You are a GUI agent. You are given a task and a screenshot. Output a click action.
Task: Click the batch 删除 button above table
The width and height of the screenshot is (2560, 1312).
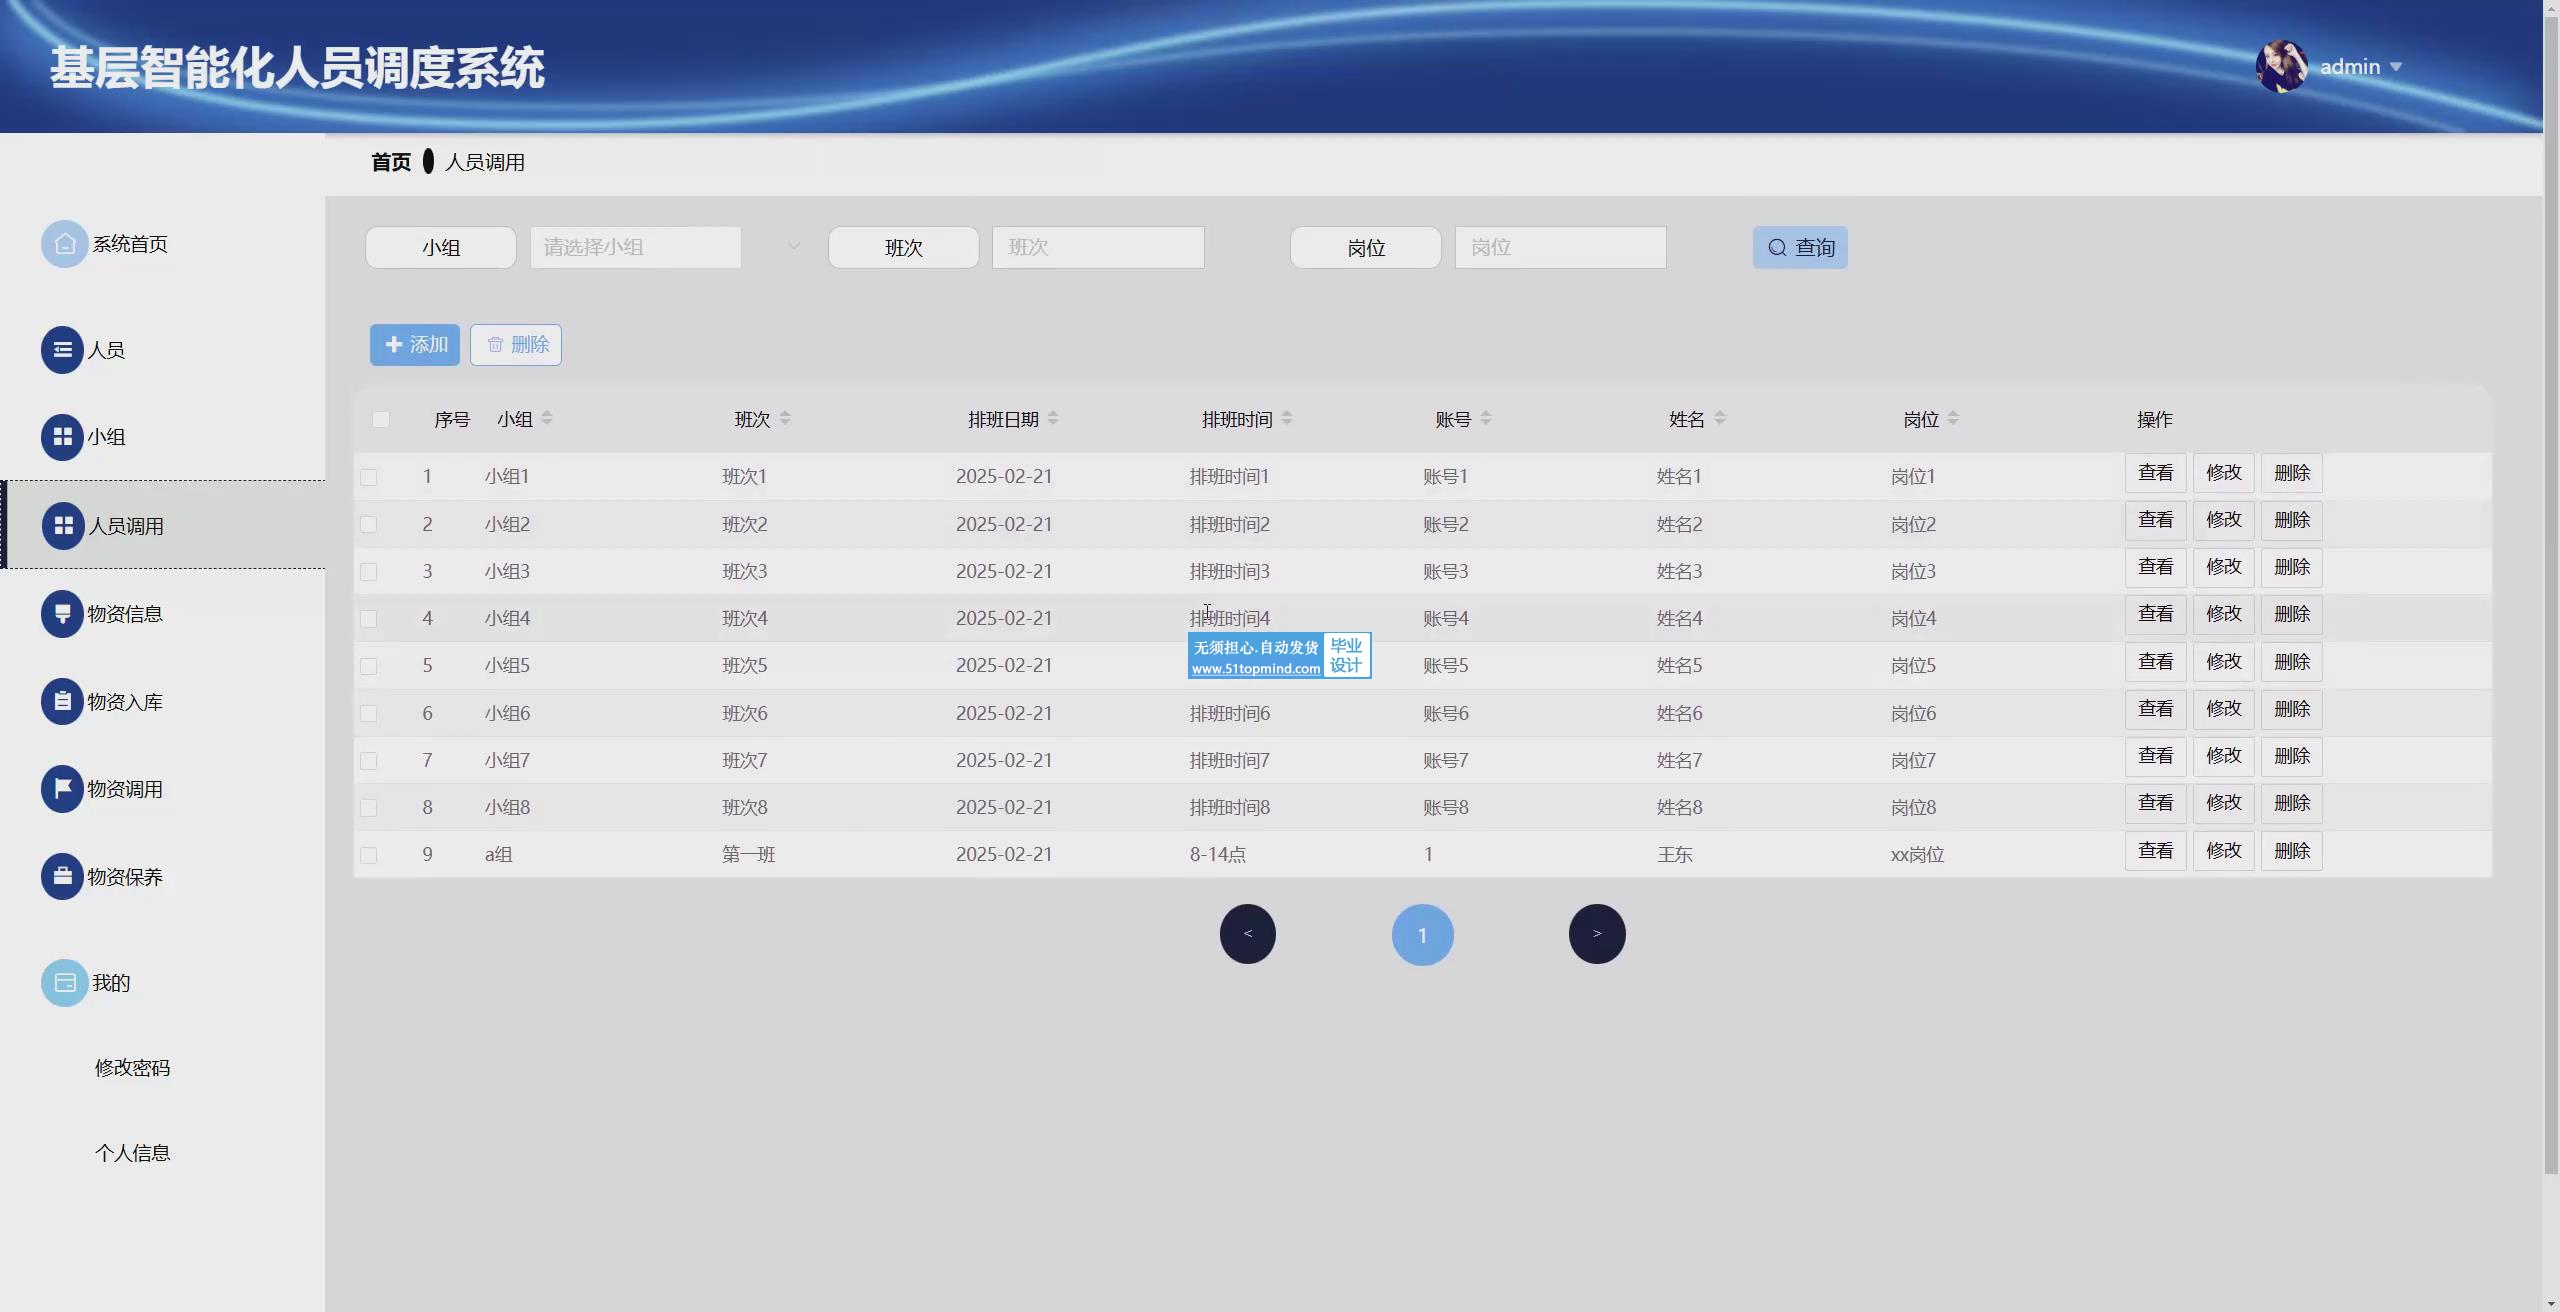pos(516,345)
